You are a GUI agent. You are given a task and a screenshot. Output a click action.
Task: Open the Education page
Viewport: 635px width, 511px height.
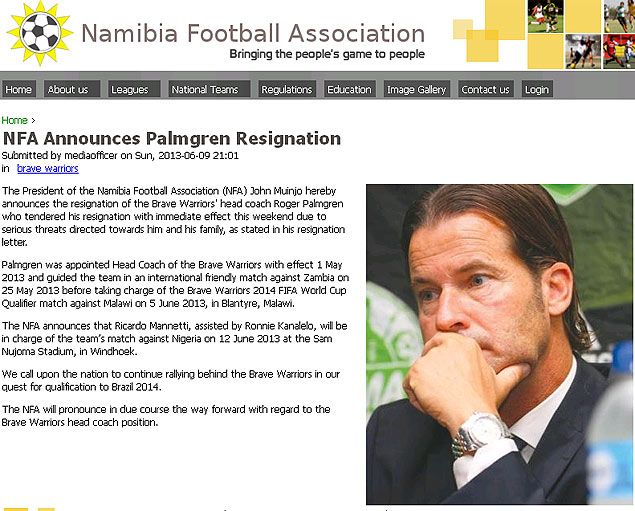pos(349,89)
